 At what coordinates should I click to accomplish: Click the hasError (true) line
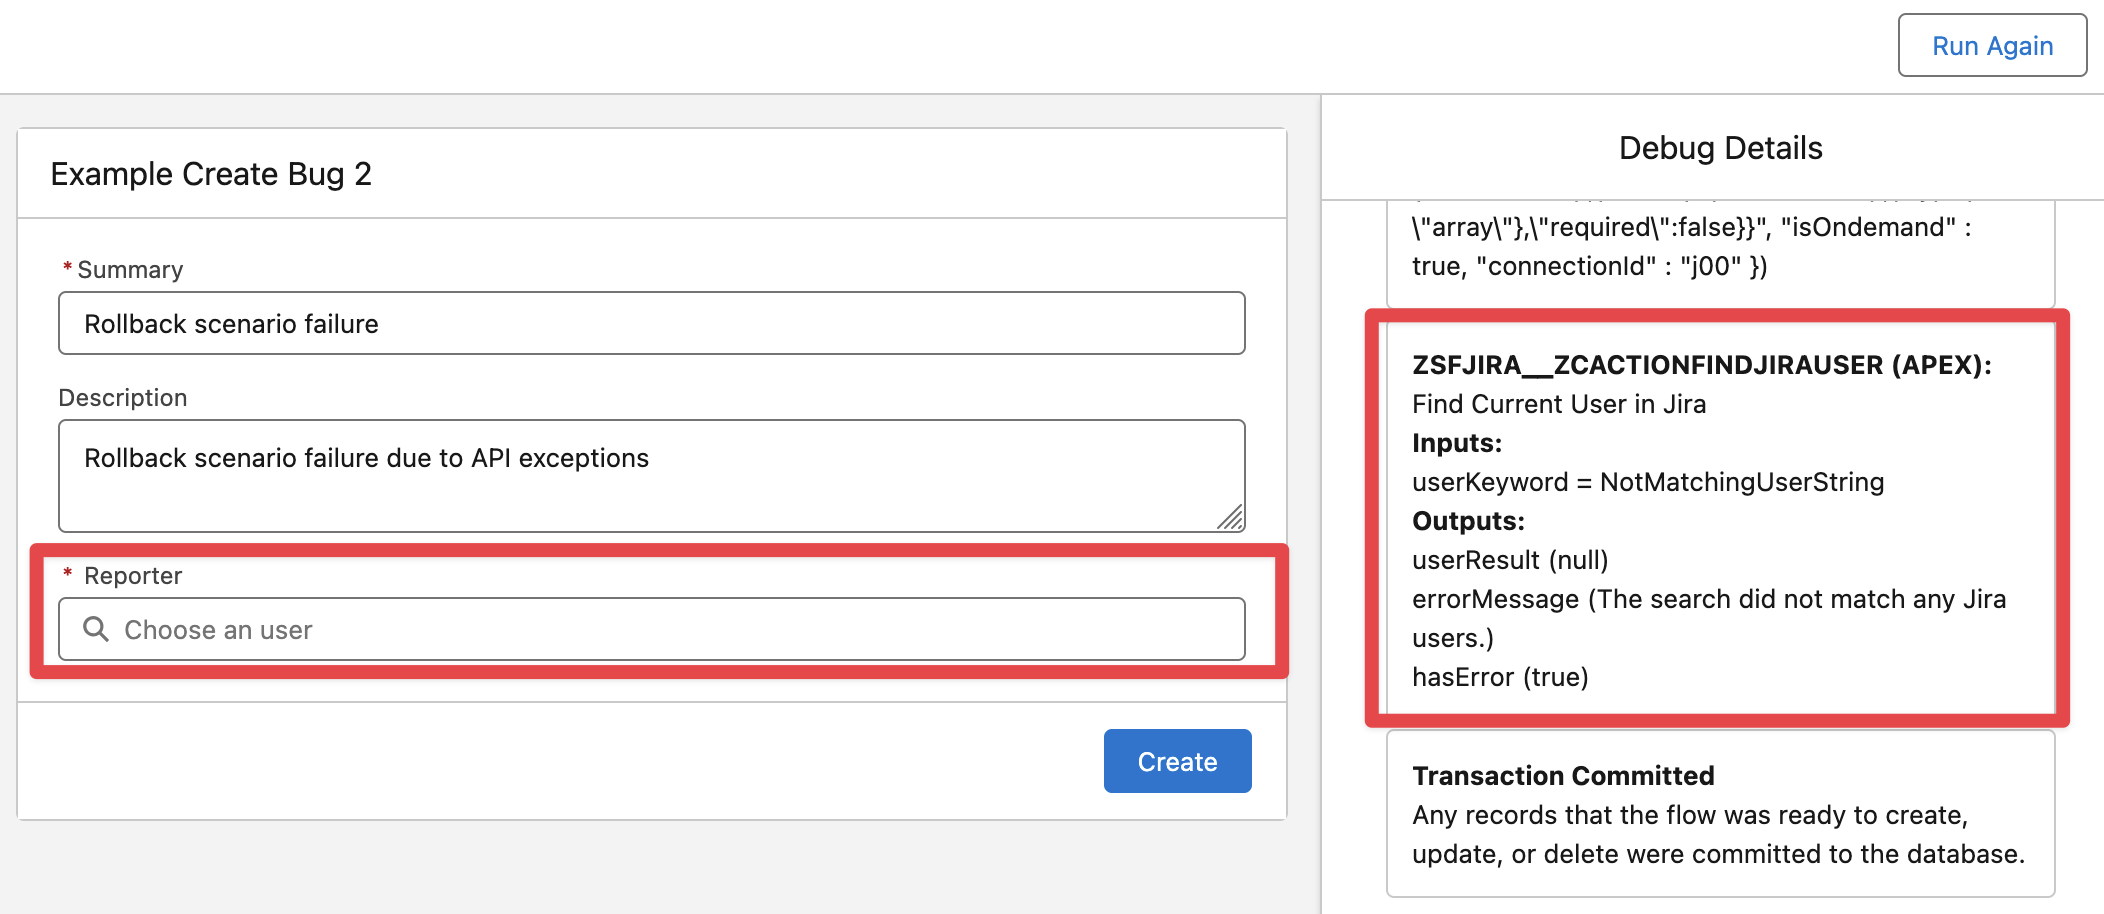[1499, 677]
